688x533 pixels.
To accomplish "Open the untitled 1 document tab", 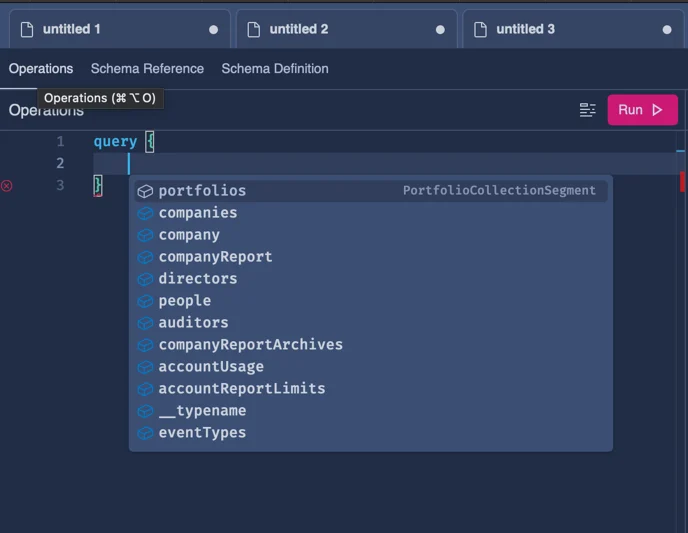I will [119, 29].
